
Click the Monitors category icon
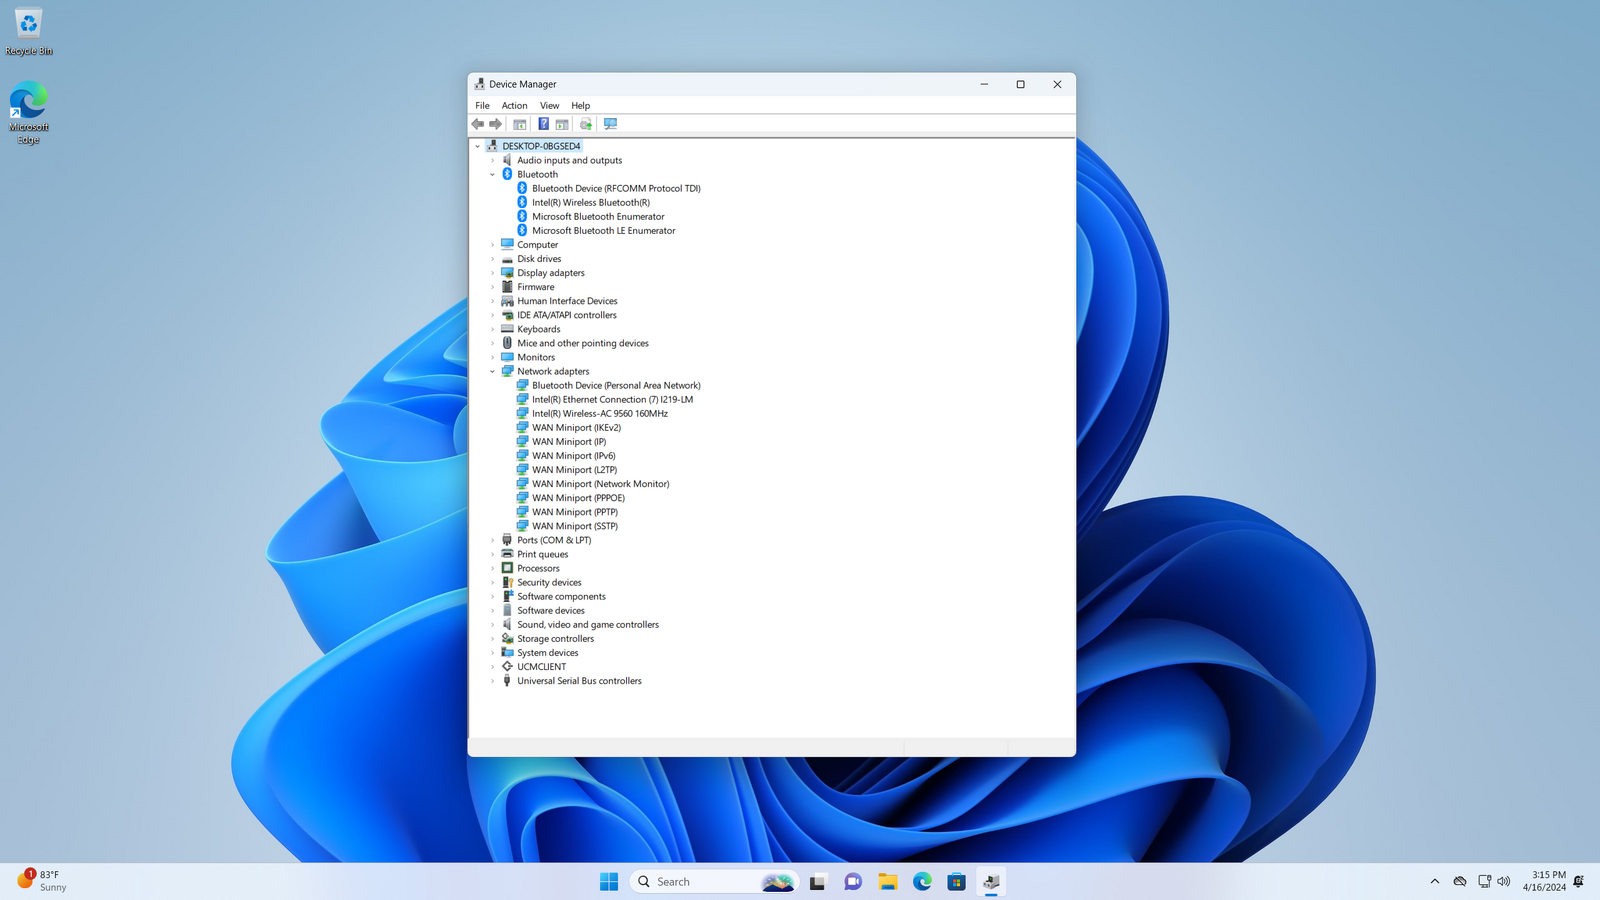[x=507, y=357]
